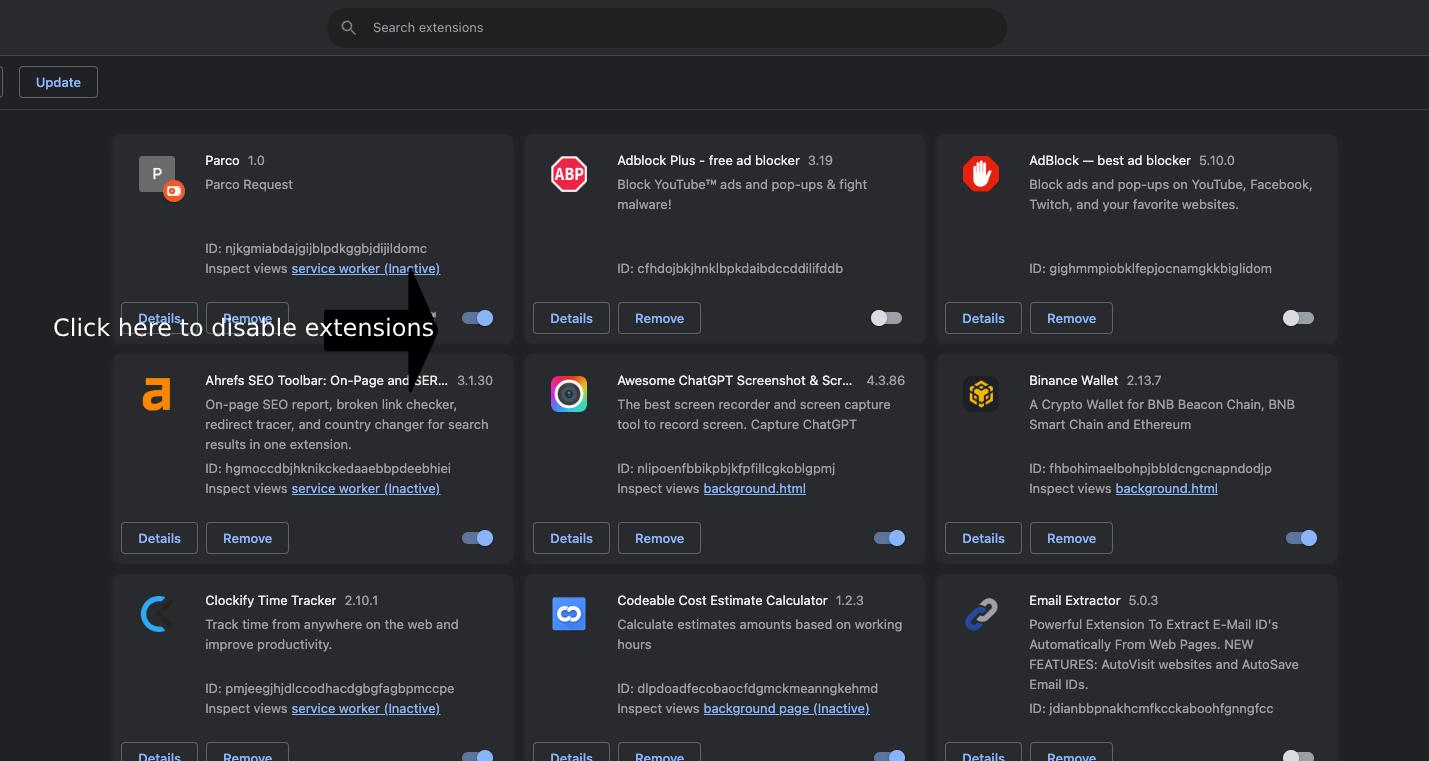Open the inactive service worker for Clockify
The width and height of the screenshot is (1429, 761).
(365, 708)
